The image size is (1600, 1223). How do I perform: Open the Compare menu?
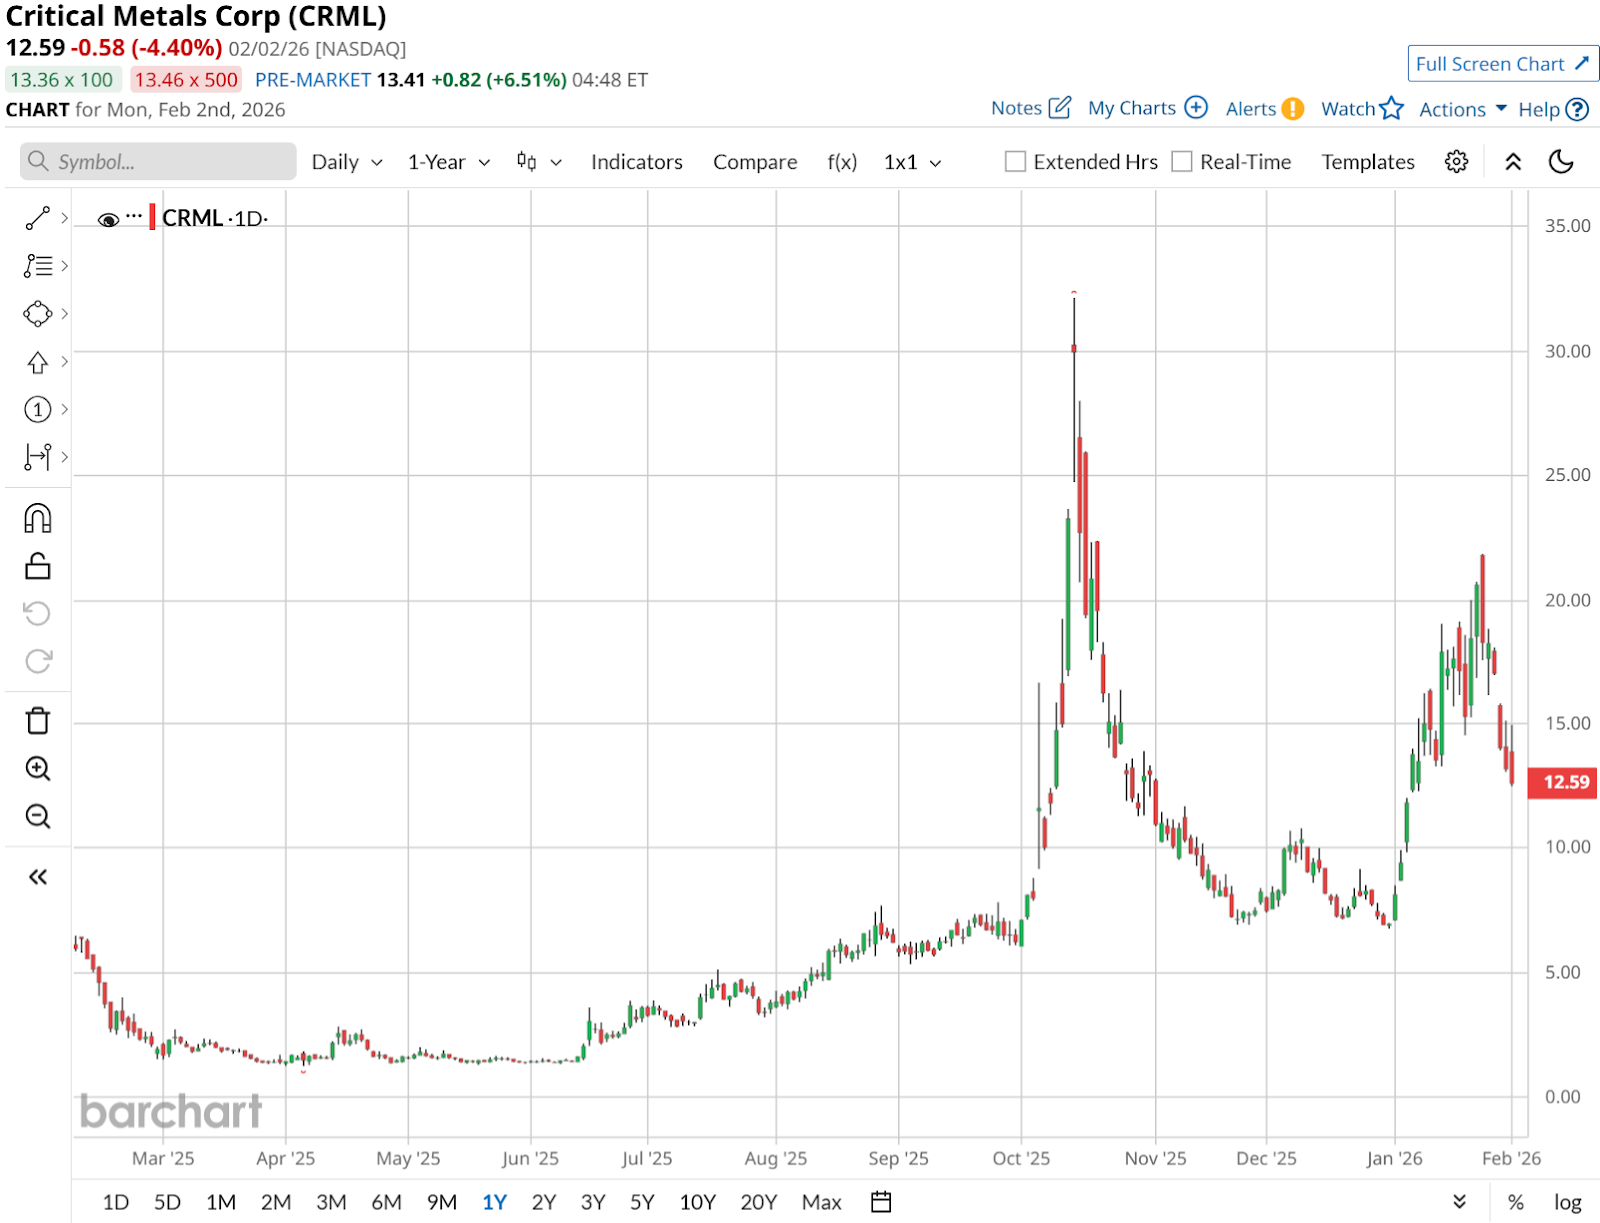[x=755, y=162]
